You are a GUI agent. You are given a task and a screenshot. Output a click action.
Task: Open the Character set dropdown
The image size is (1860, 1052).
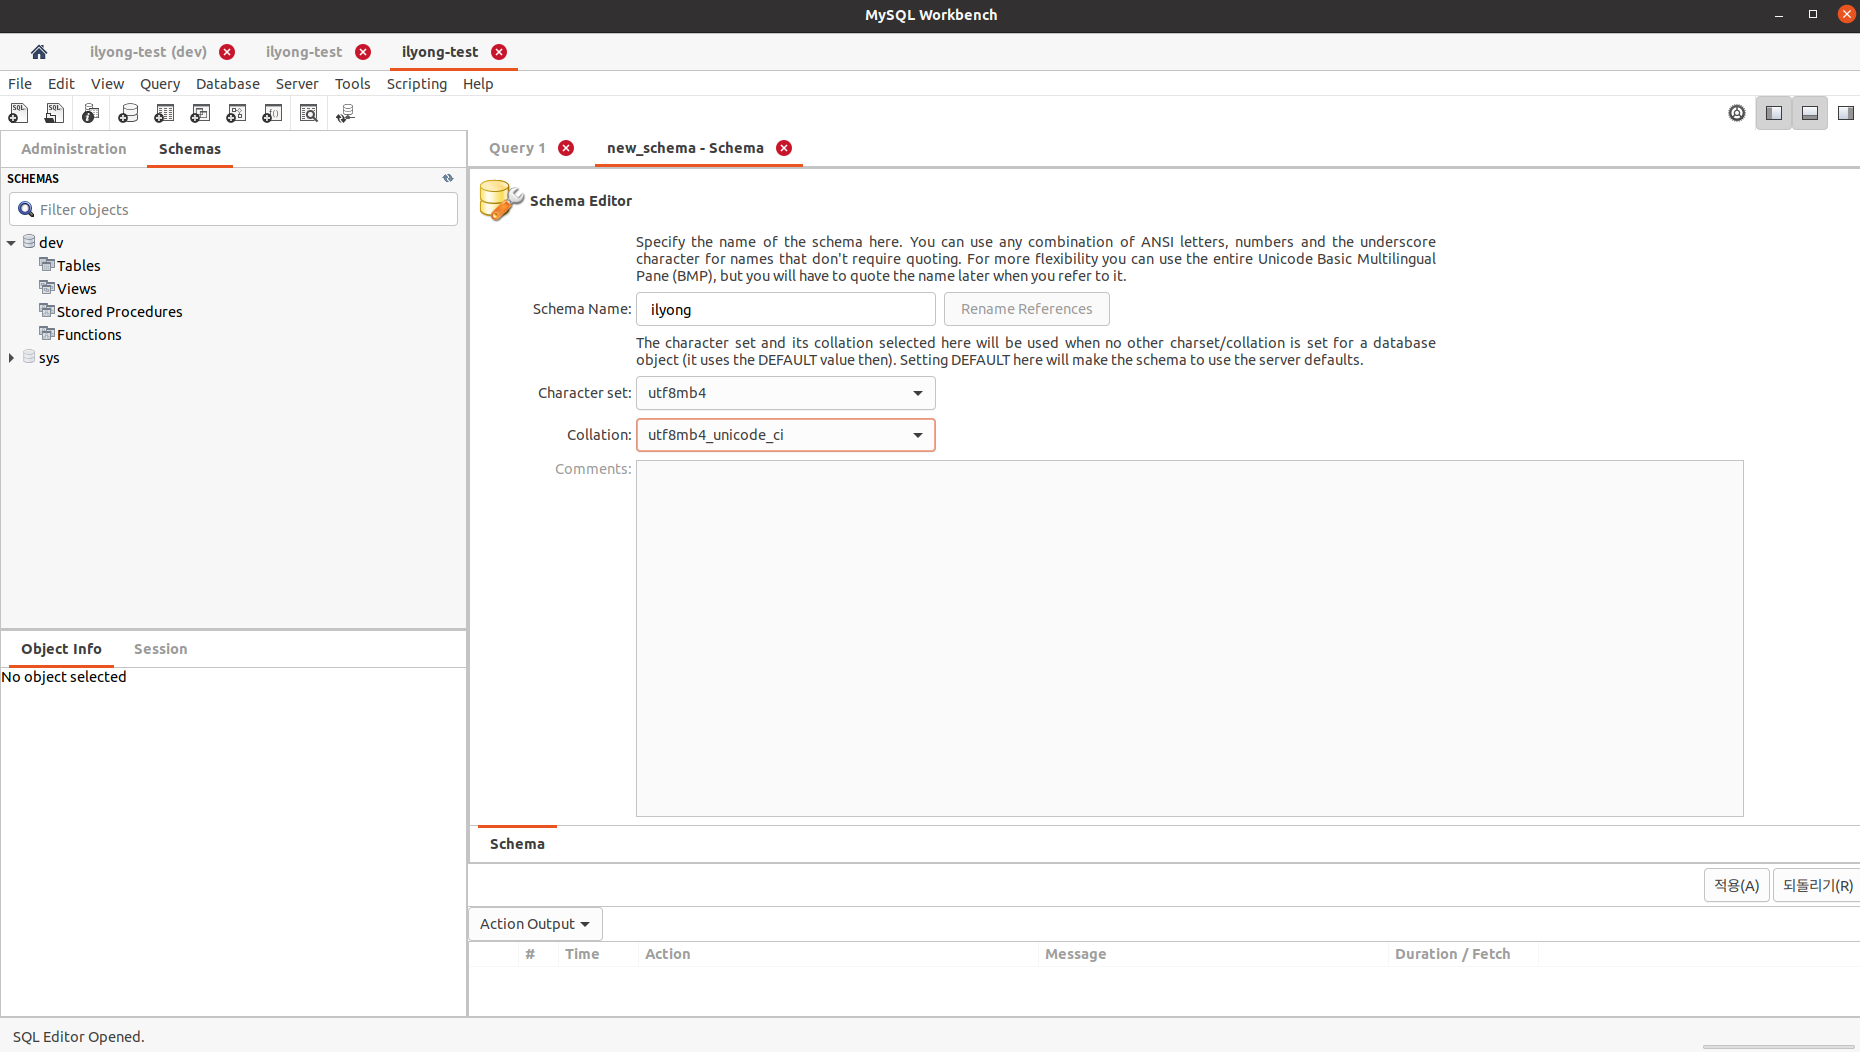point(786,393)
